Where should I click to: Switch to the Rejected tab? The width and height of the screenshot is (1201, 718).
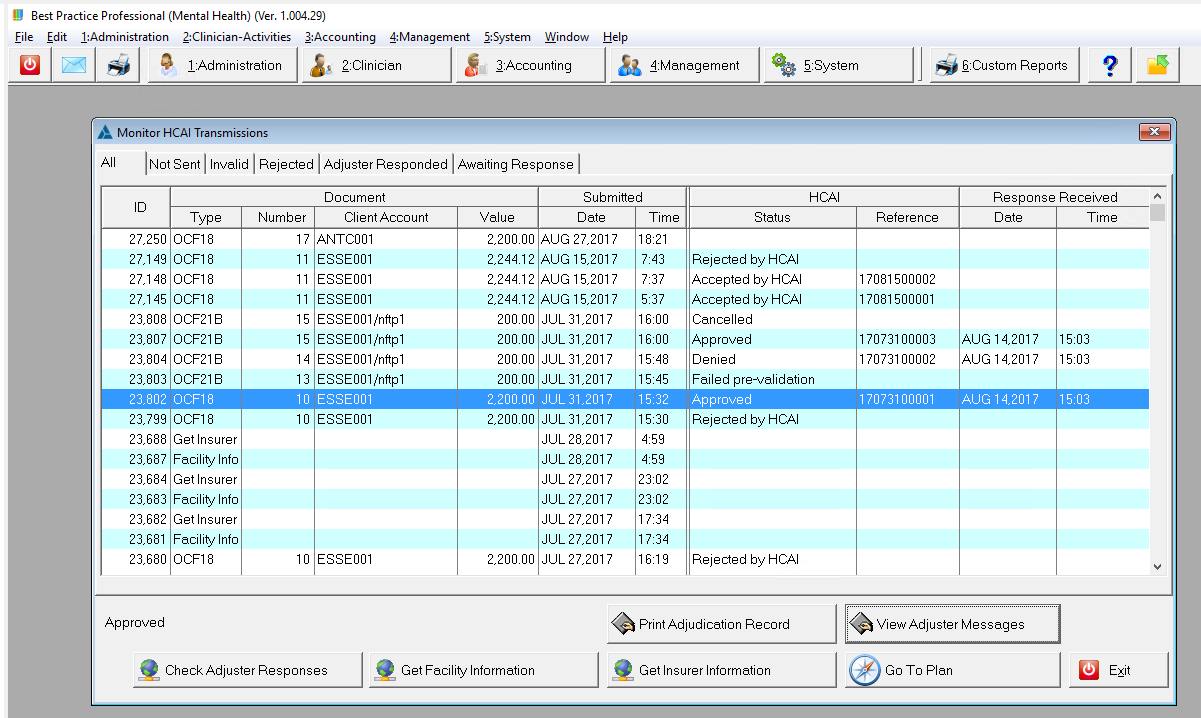coord(286,164)
